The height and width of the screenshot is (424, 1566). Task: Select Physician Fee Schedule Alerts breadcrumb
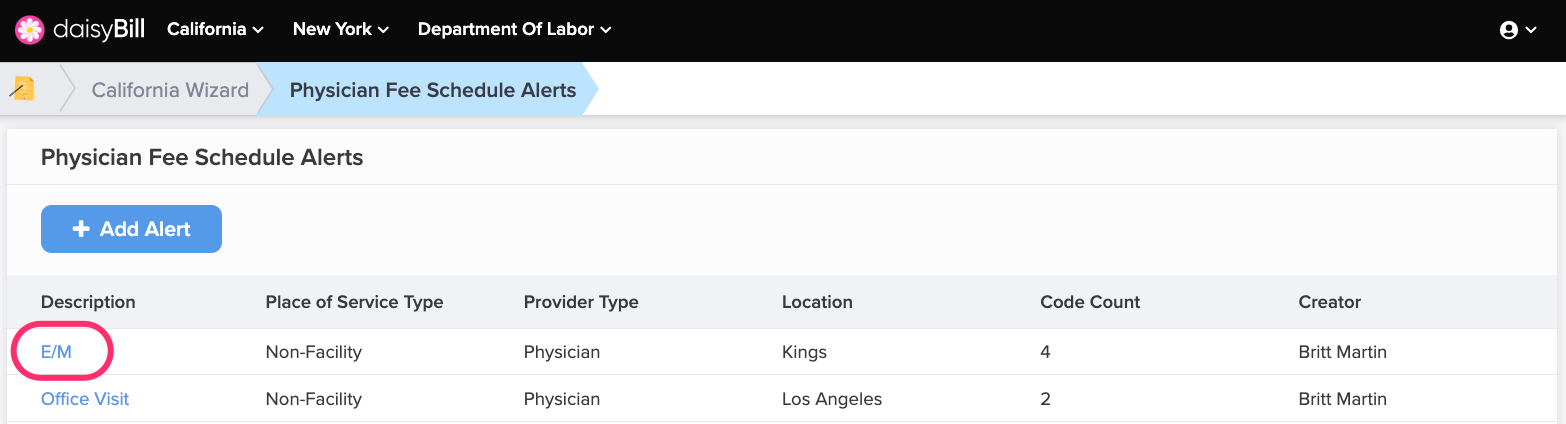pos(433,90)
